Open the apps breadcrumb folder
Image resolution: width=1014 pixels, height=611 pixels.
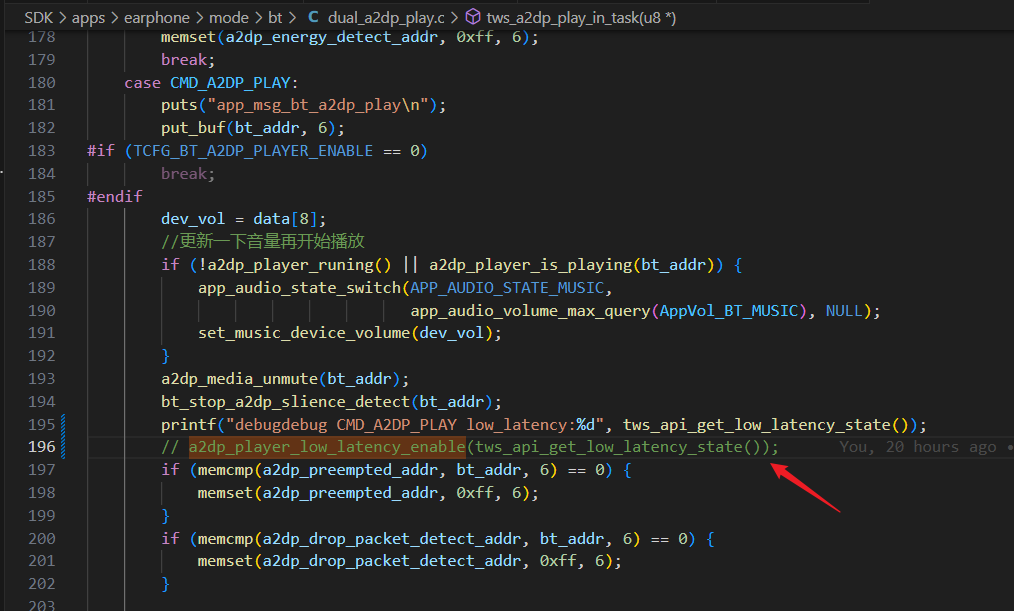pos(89,17)
